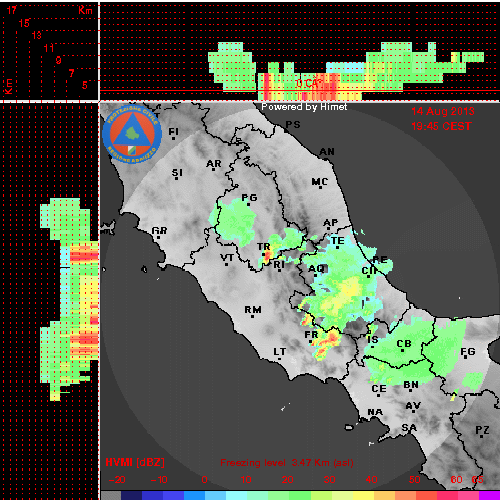Click the horizontal 'Km' unit label near 17

(85, 10)
